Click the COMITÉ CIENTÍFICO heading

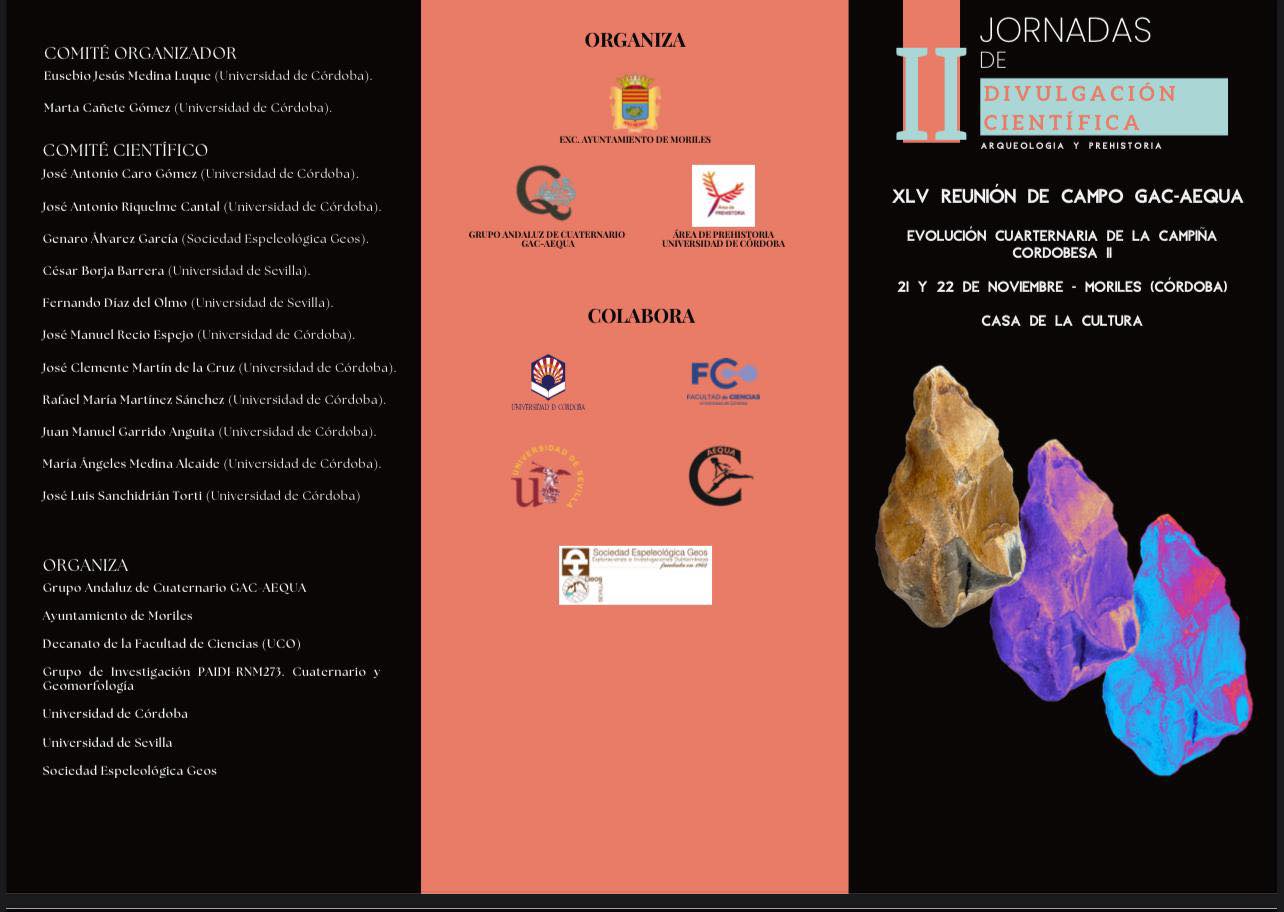pos(125,150)
